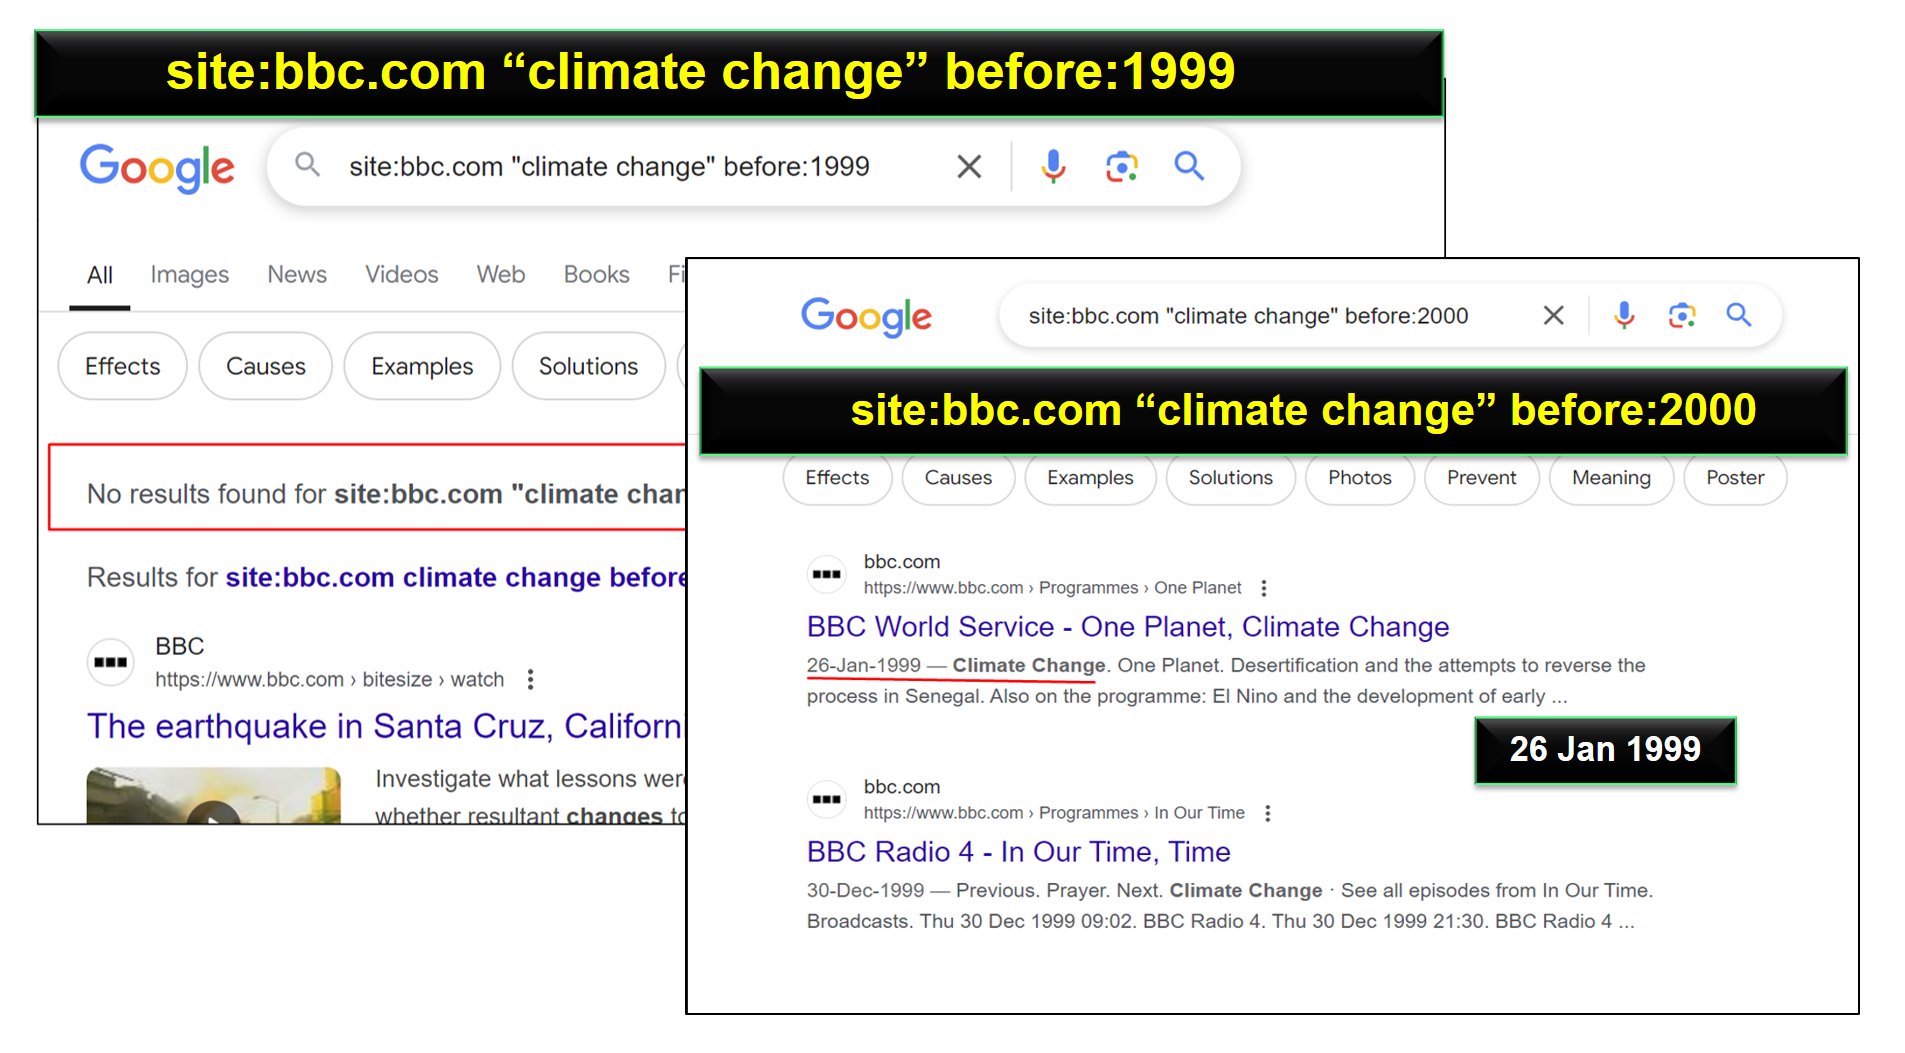Switch to the Images tab
Screen dimensions: 1905x1053
189,275
